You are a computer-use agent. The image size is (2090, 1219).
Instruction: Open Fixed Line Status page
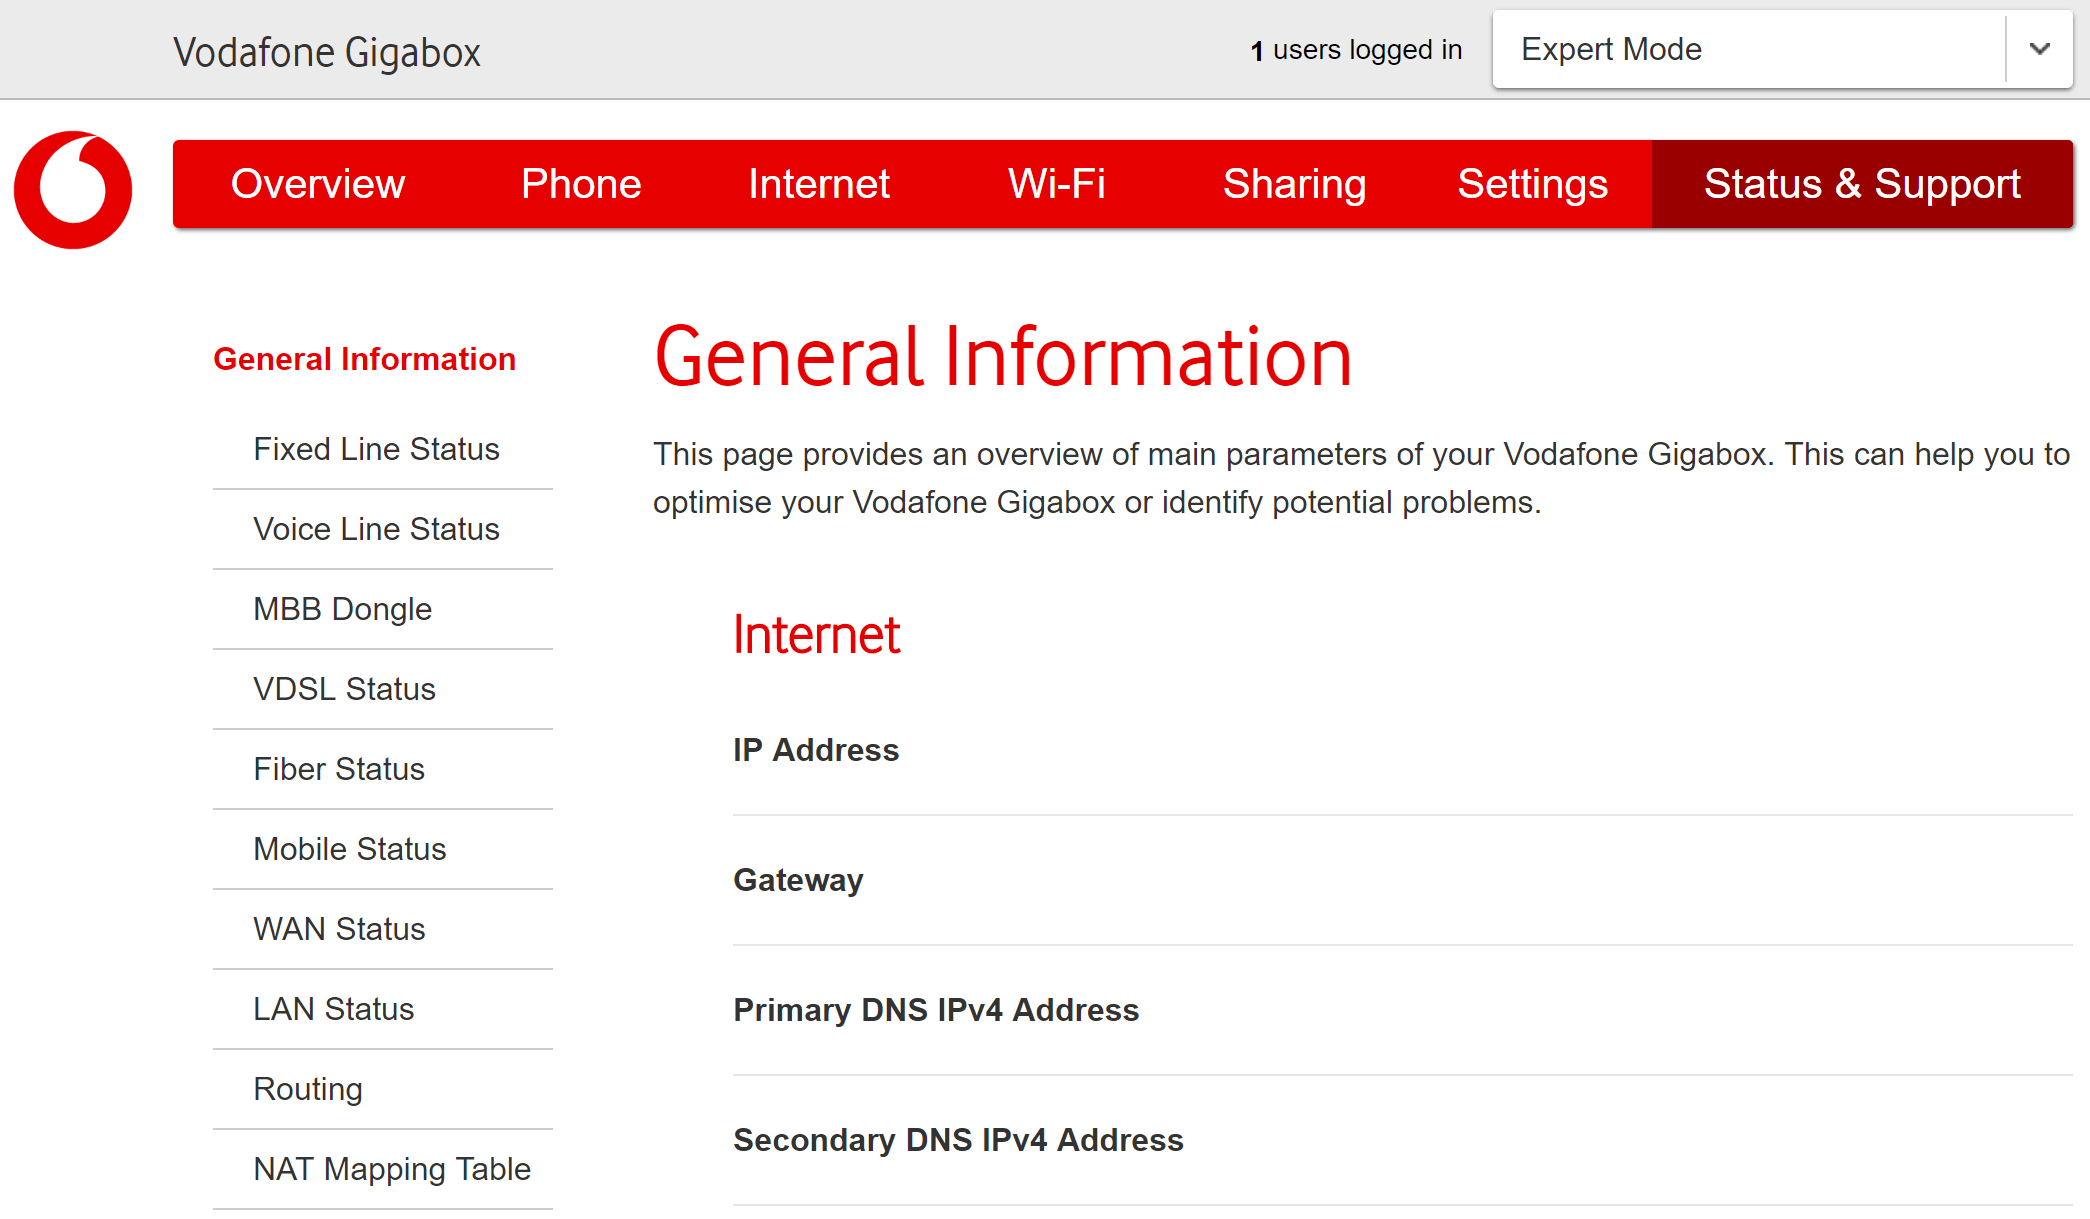point(377,449)
